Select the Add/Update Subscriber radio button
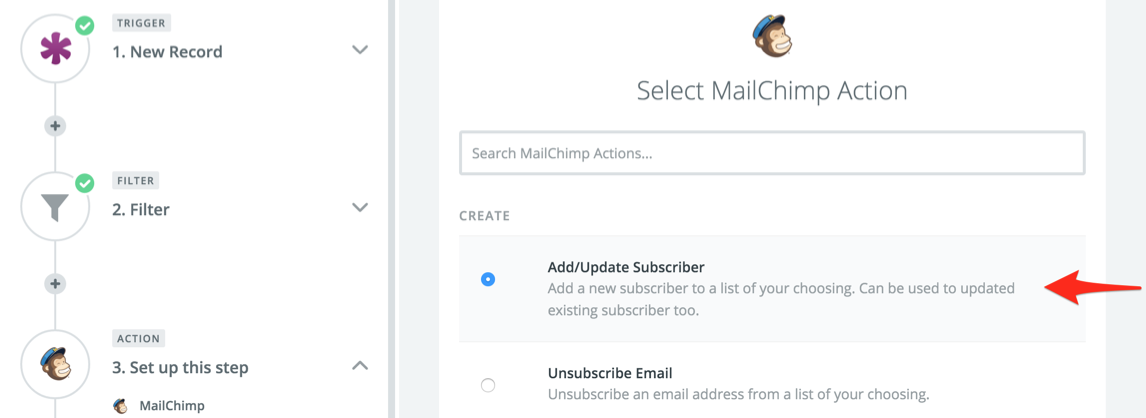 488,280
